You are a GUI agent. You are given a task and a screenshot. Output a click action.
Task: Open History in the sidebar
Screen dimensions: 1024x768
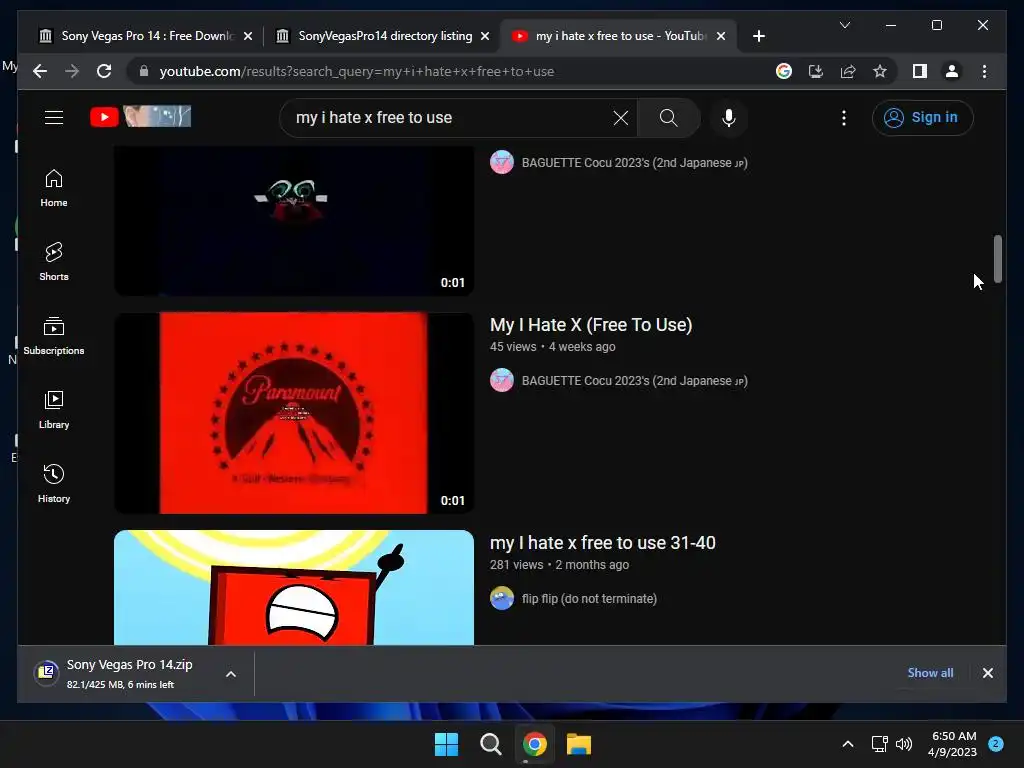pos(54,483)
